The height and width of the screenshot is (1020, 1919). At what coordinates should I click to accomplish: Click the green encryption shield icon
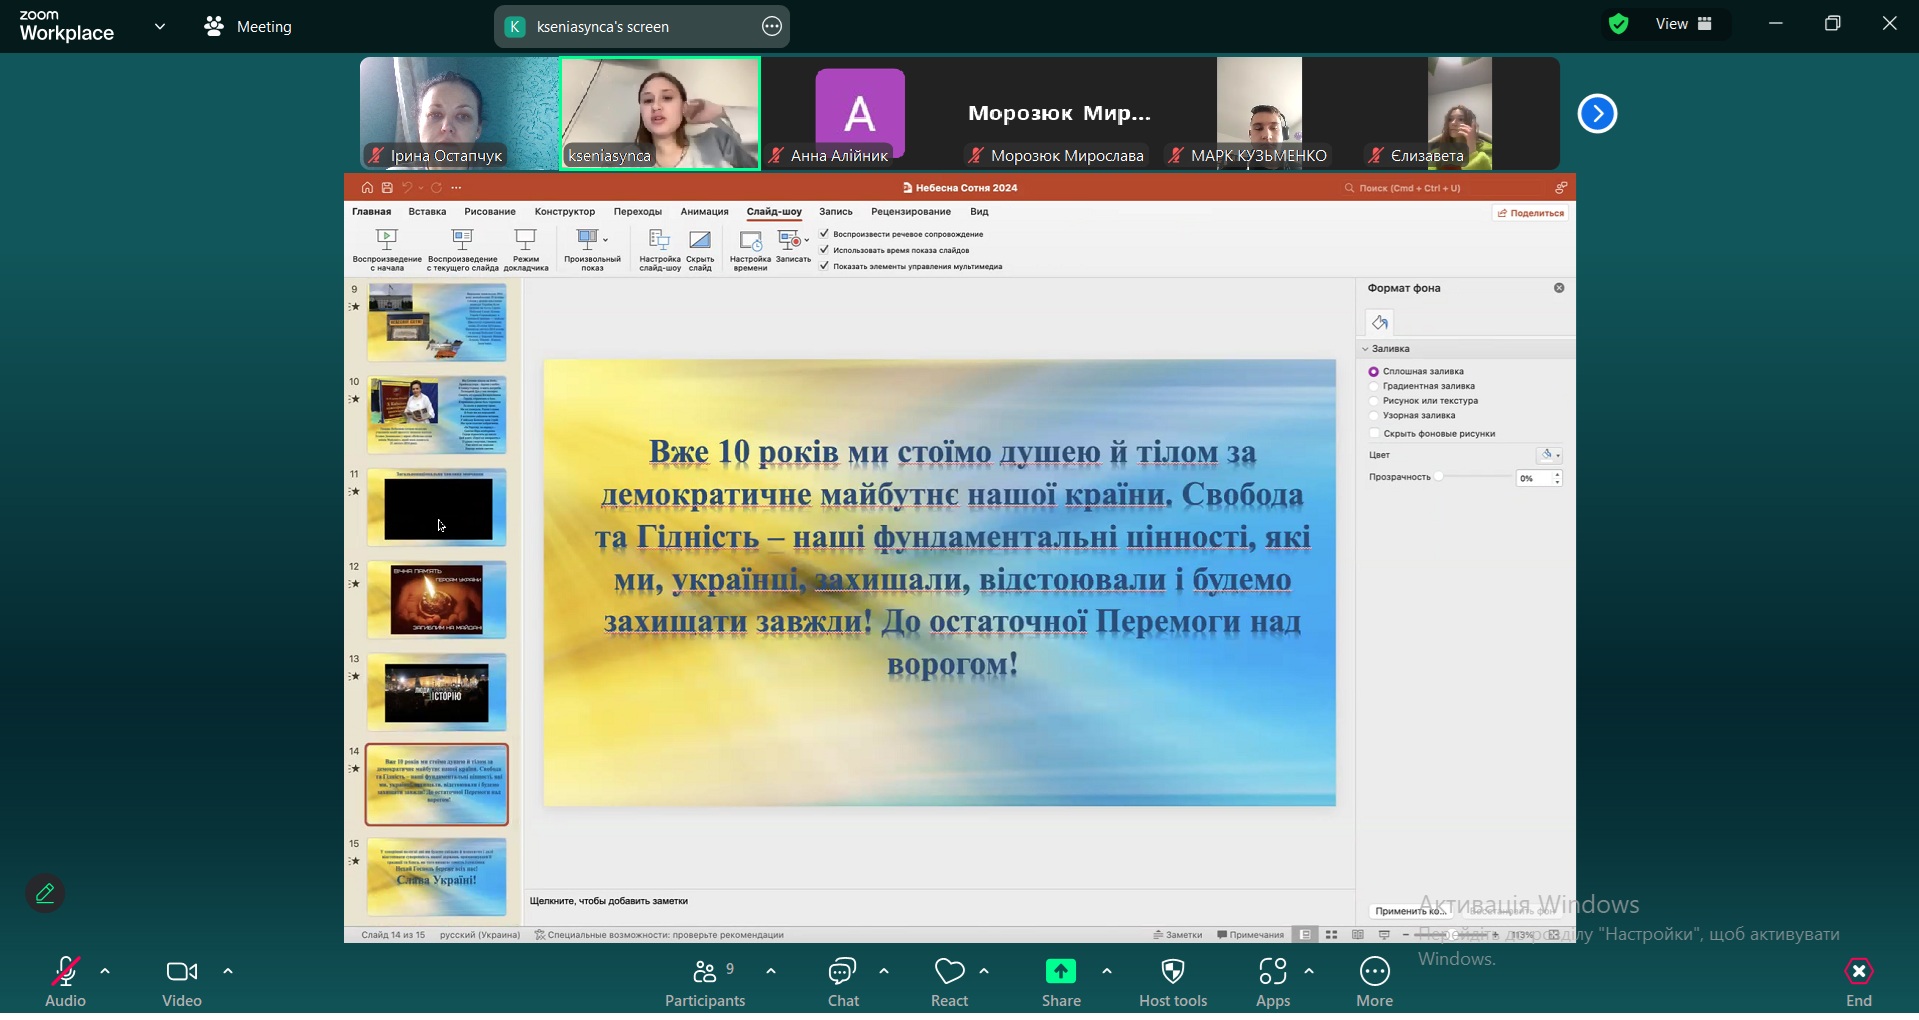[1619, 25]
